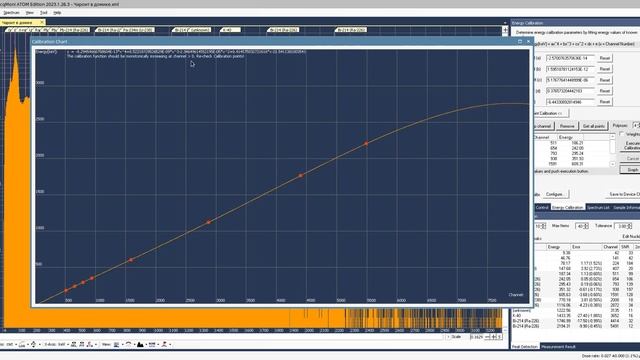
Task: Open the Spectrum menu
Action: [11, 13]
